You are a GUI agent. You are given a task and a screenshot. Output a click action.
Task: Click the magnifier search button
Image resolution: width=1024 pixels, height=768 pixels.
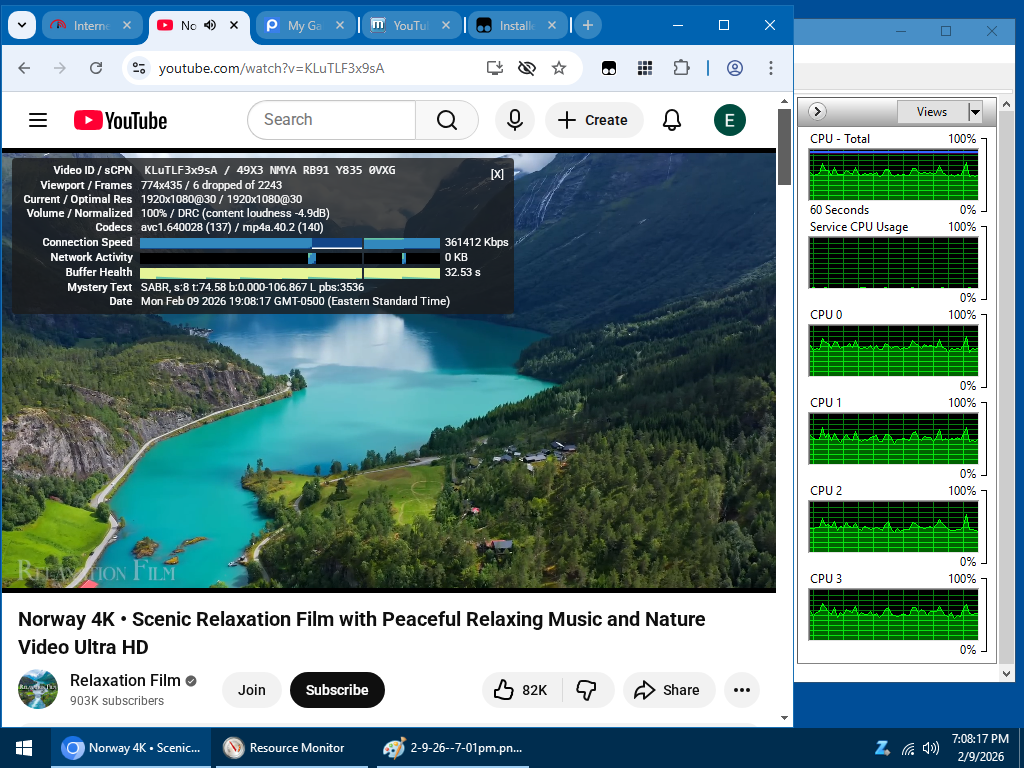pyautogui.click(x=447, y=120)
